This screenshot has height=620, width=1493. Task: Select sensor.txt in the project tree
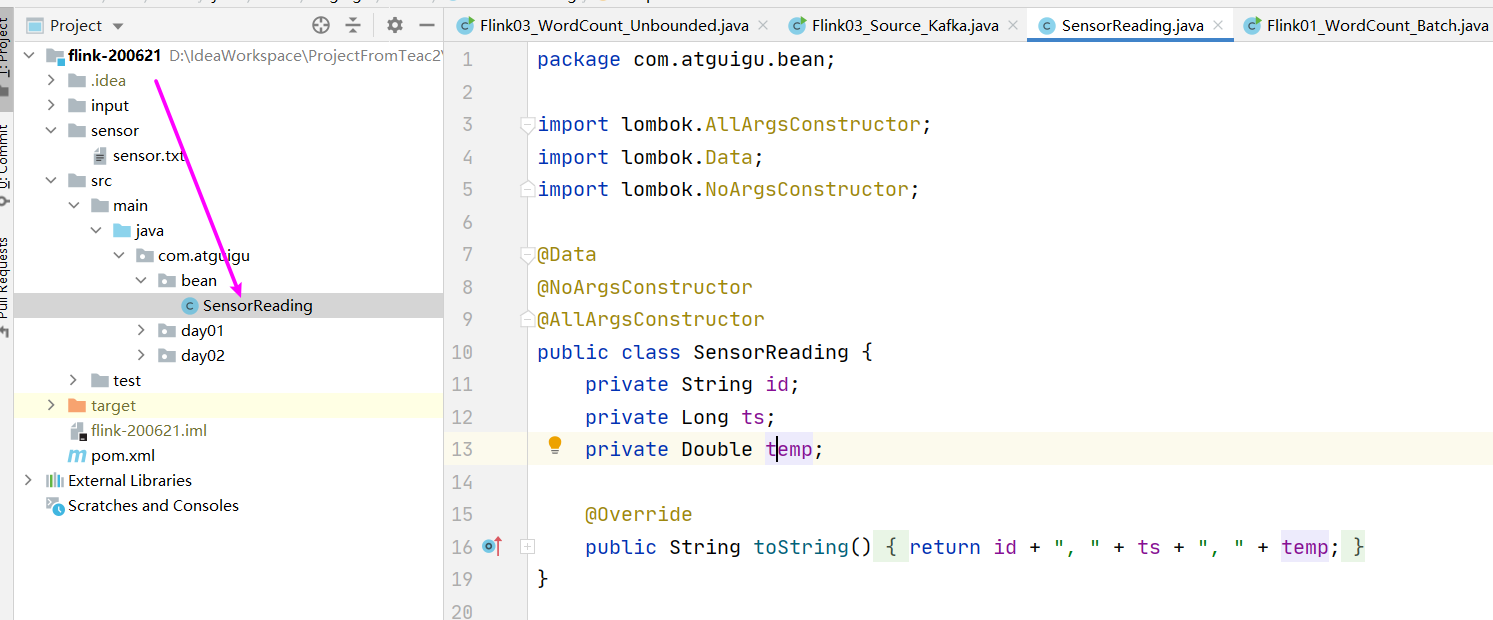click(x=148, y=156)
